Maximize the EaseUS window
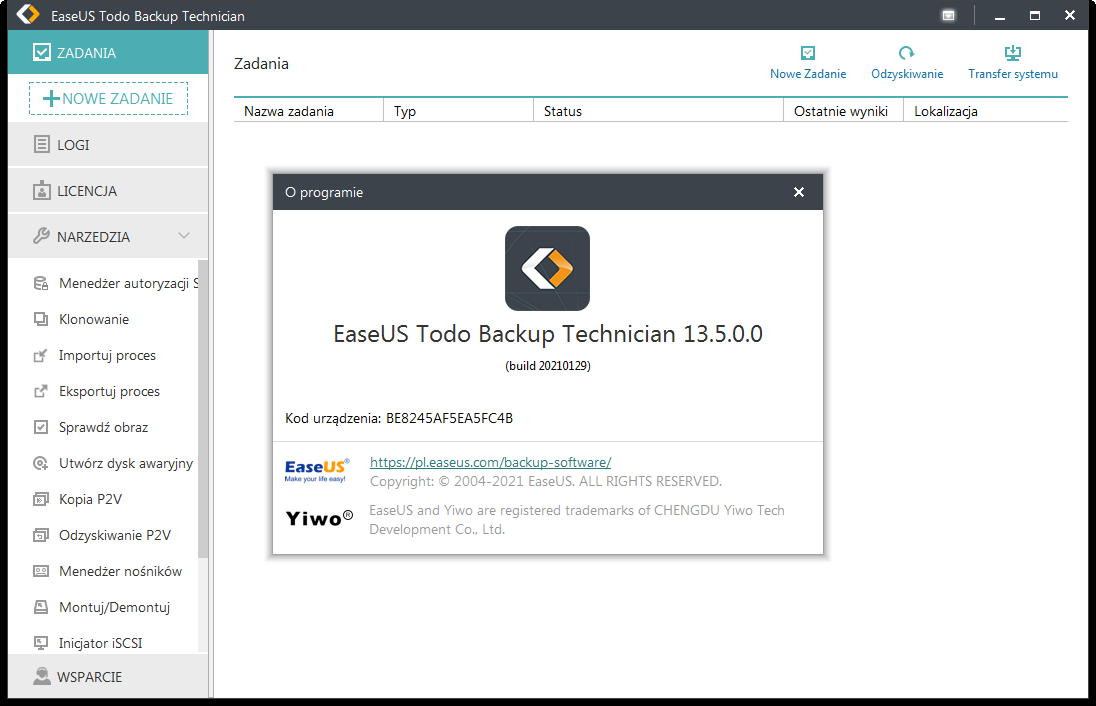1096x706 pixels. [x=1035, y=15]
